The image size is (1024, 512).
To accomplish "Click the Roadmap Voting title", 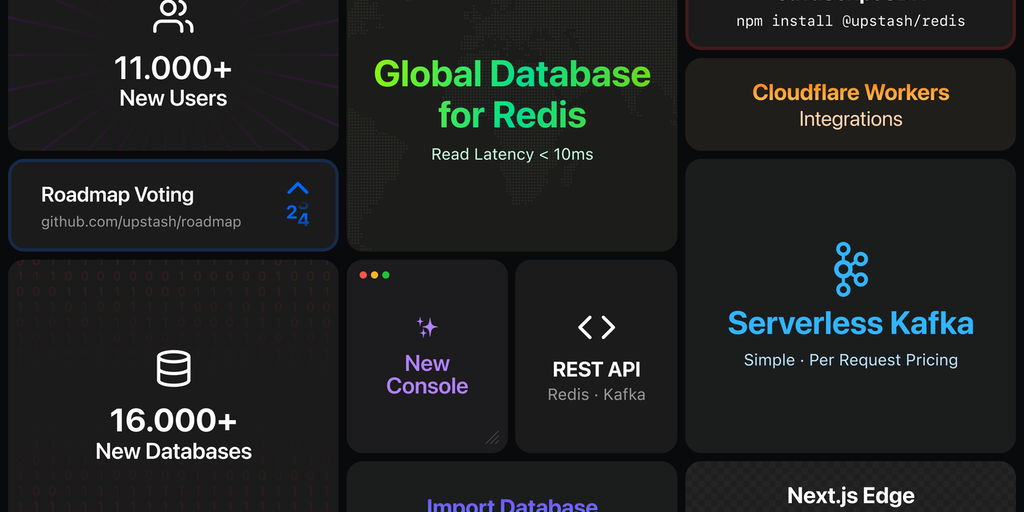I will [x=118, y=195].
